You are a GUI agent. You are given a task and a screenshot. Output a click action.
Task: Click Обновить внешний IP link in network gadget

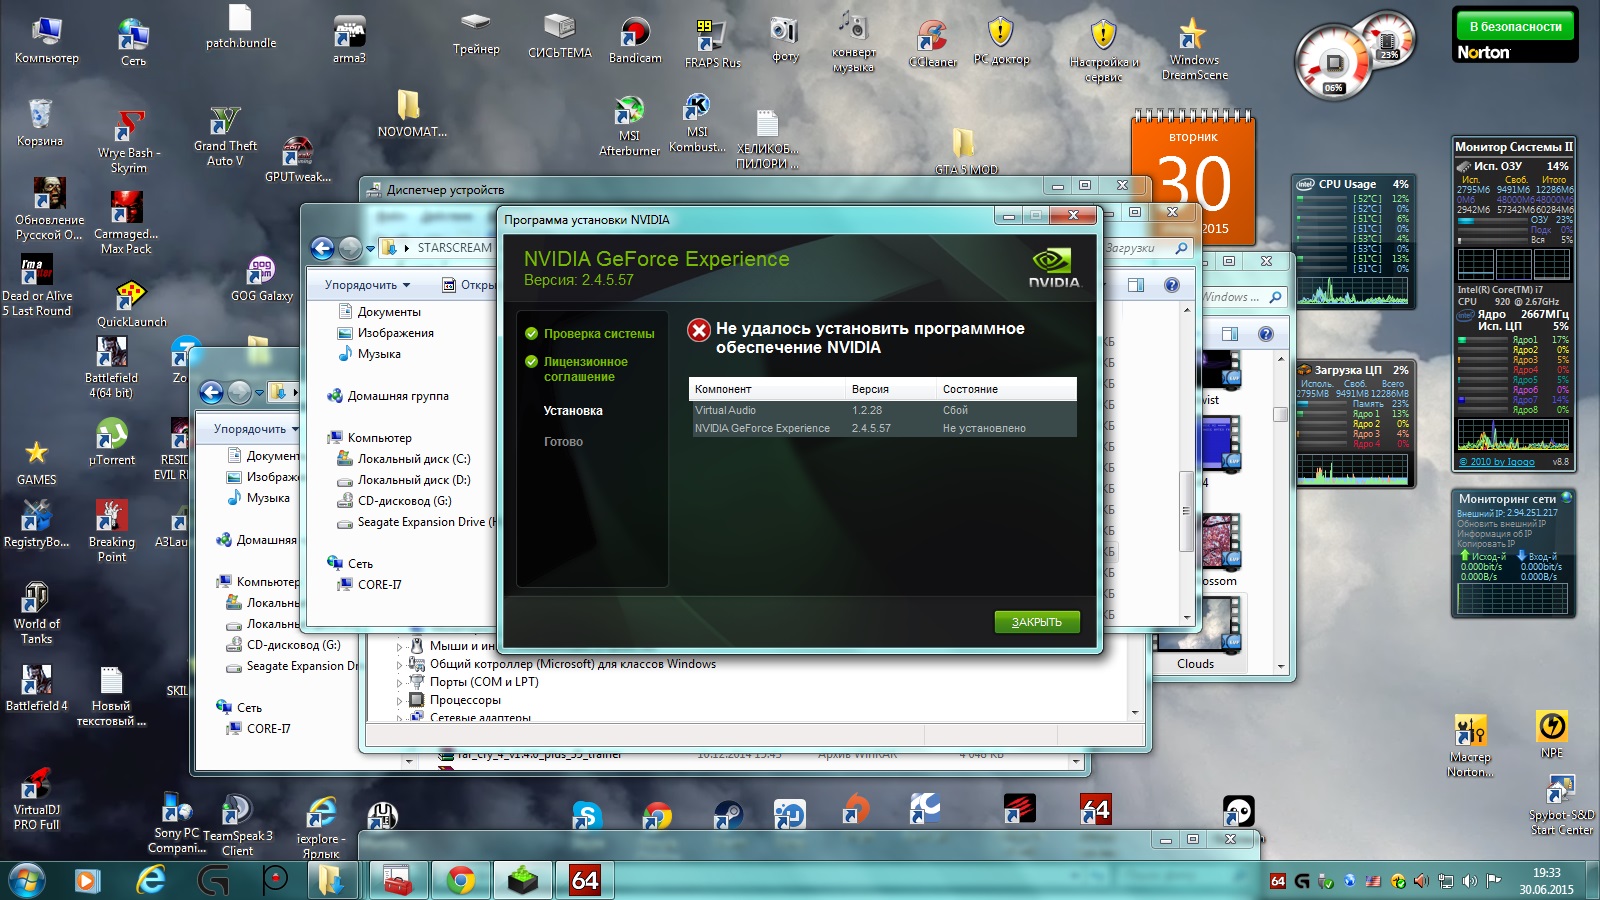[x=1501, y=523]
